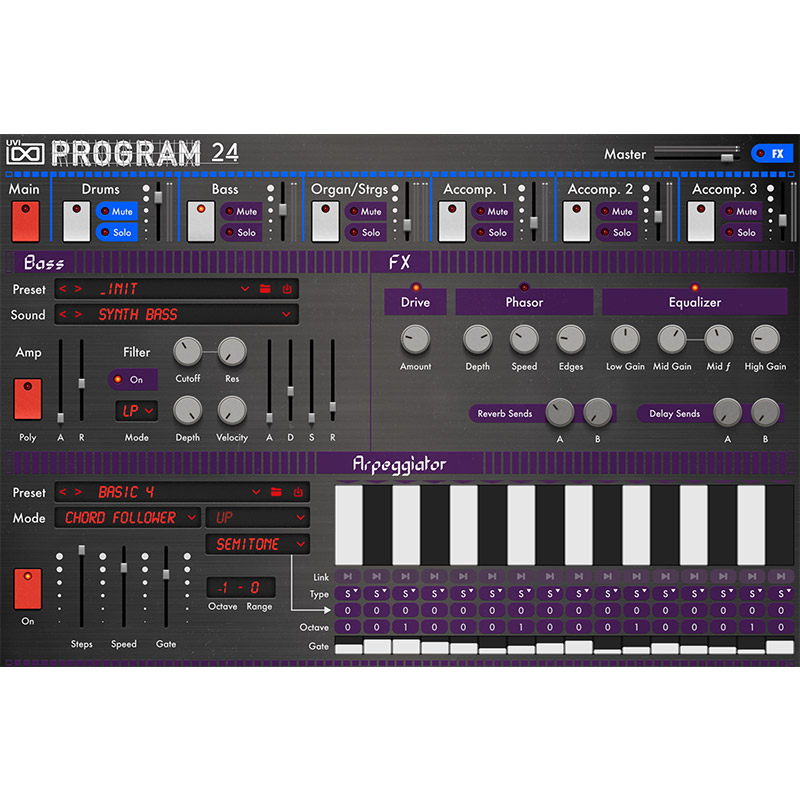800x800 pixels.
Task: Click the filter Depth knob
Action: pos(188,411)
